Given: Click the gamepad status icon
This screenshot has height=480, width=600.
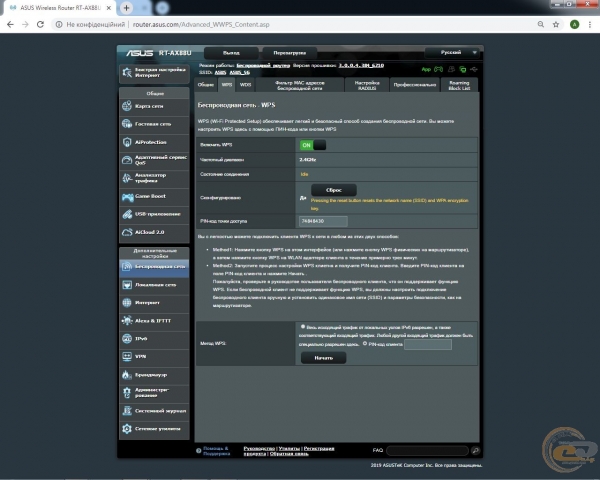Looking at the screenshot, I should pyautogui.click(x=439, y=69).
